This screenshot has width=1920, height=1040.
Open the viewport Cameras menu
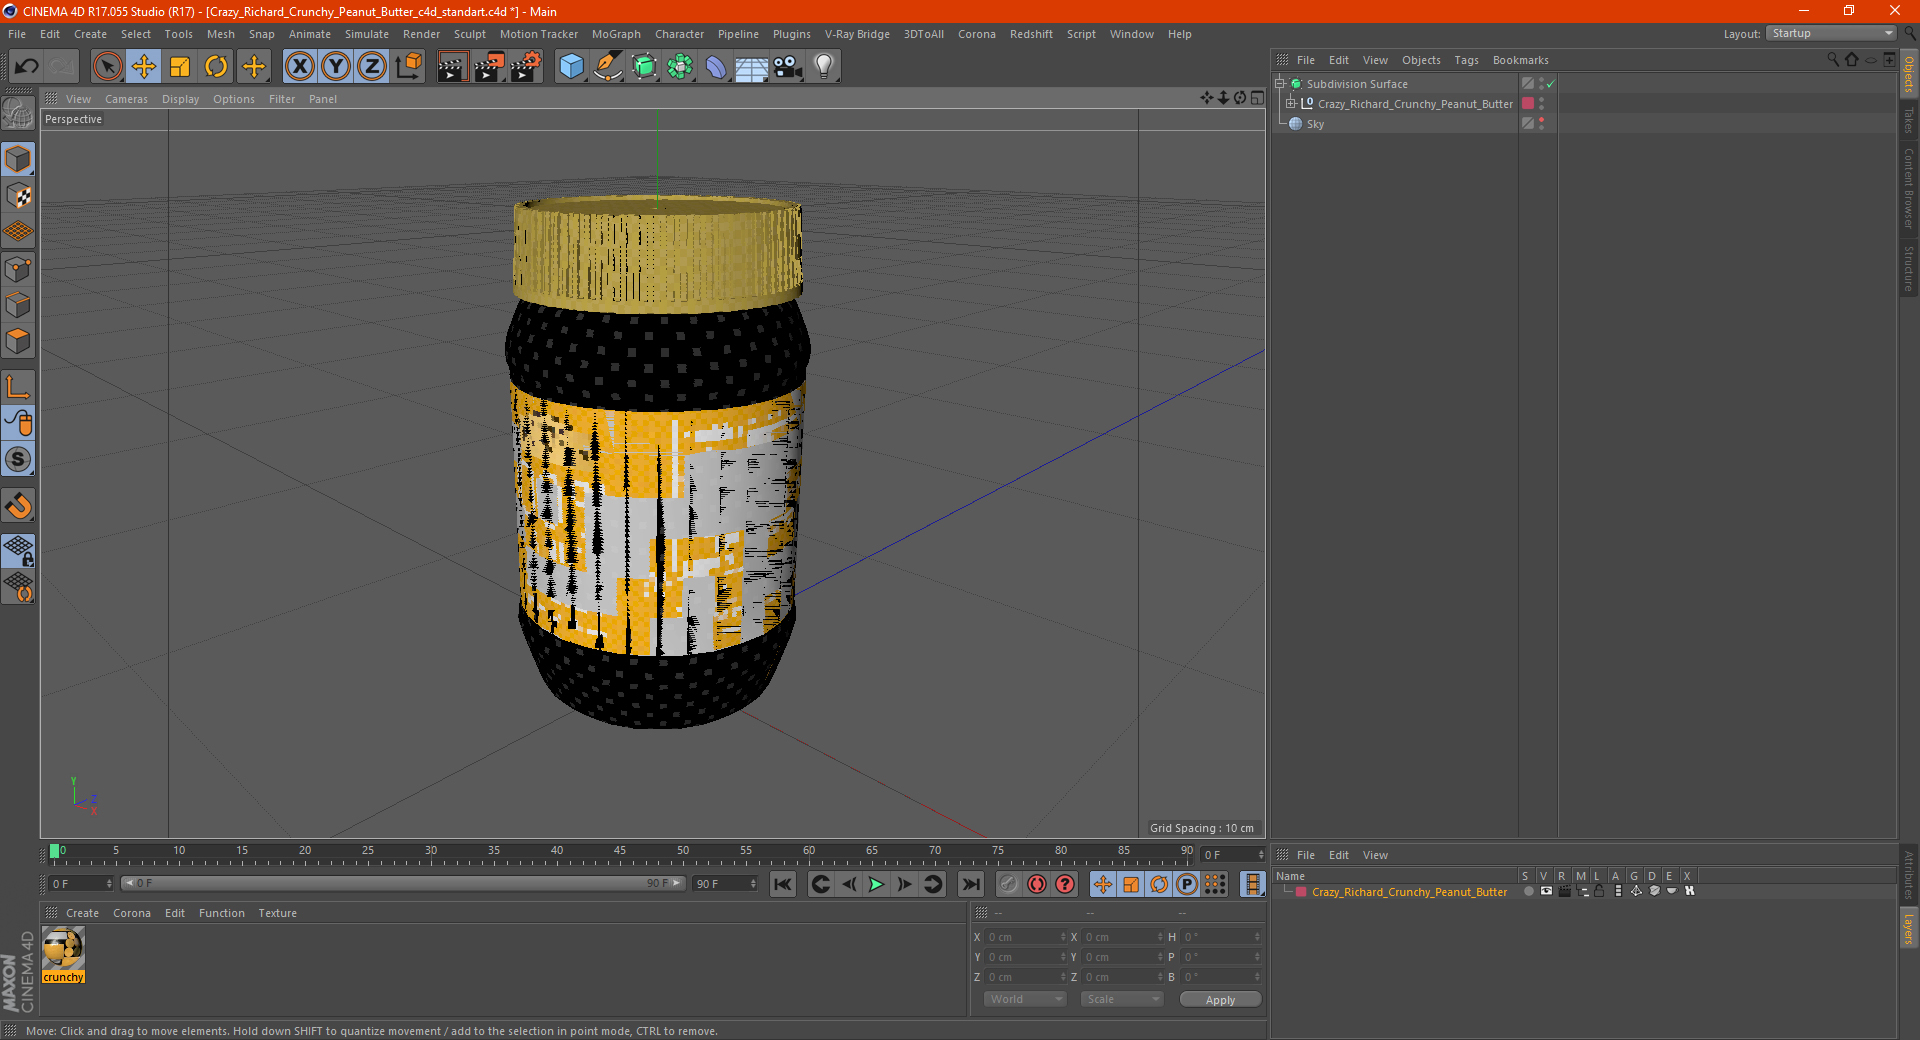(x=126, y=99)
